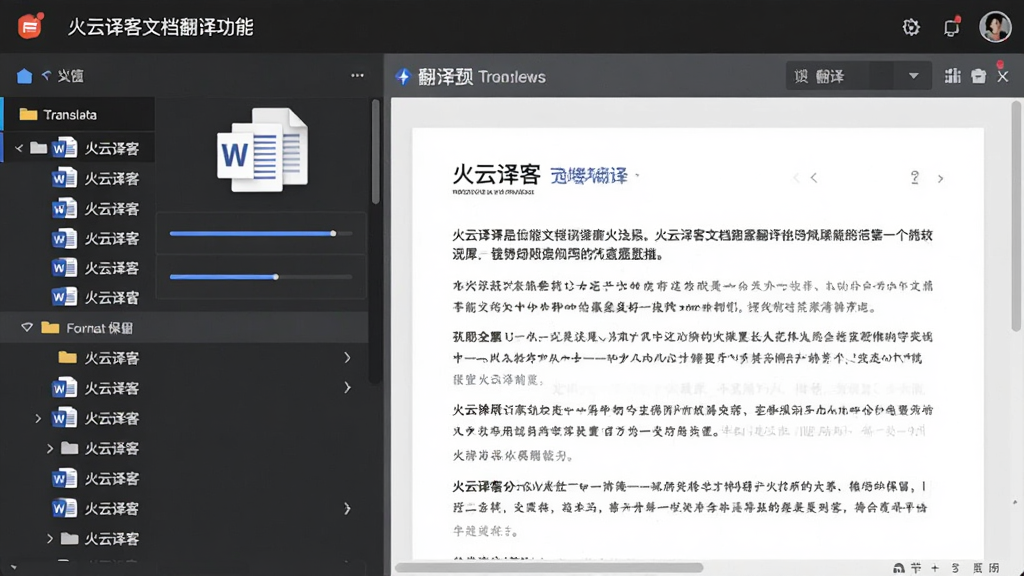Click the chevron on the yellow folder row under Format 保留
1024x576 pixels.
tap(347, 357)
